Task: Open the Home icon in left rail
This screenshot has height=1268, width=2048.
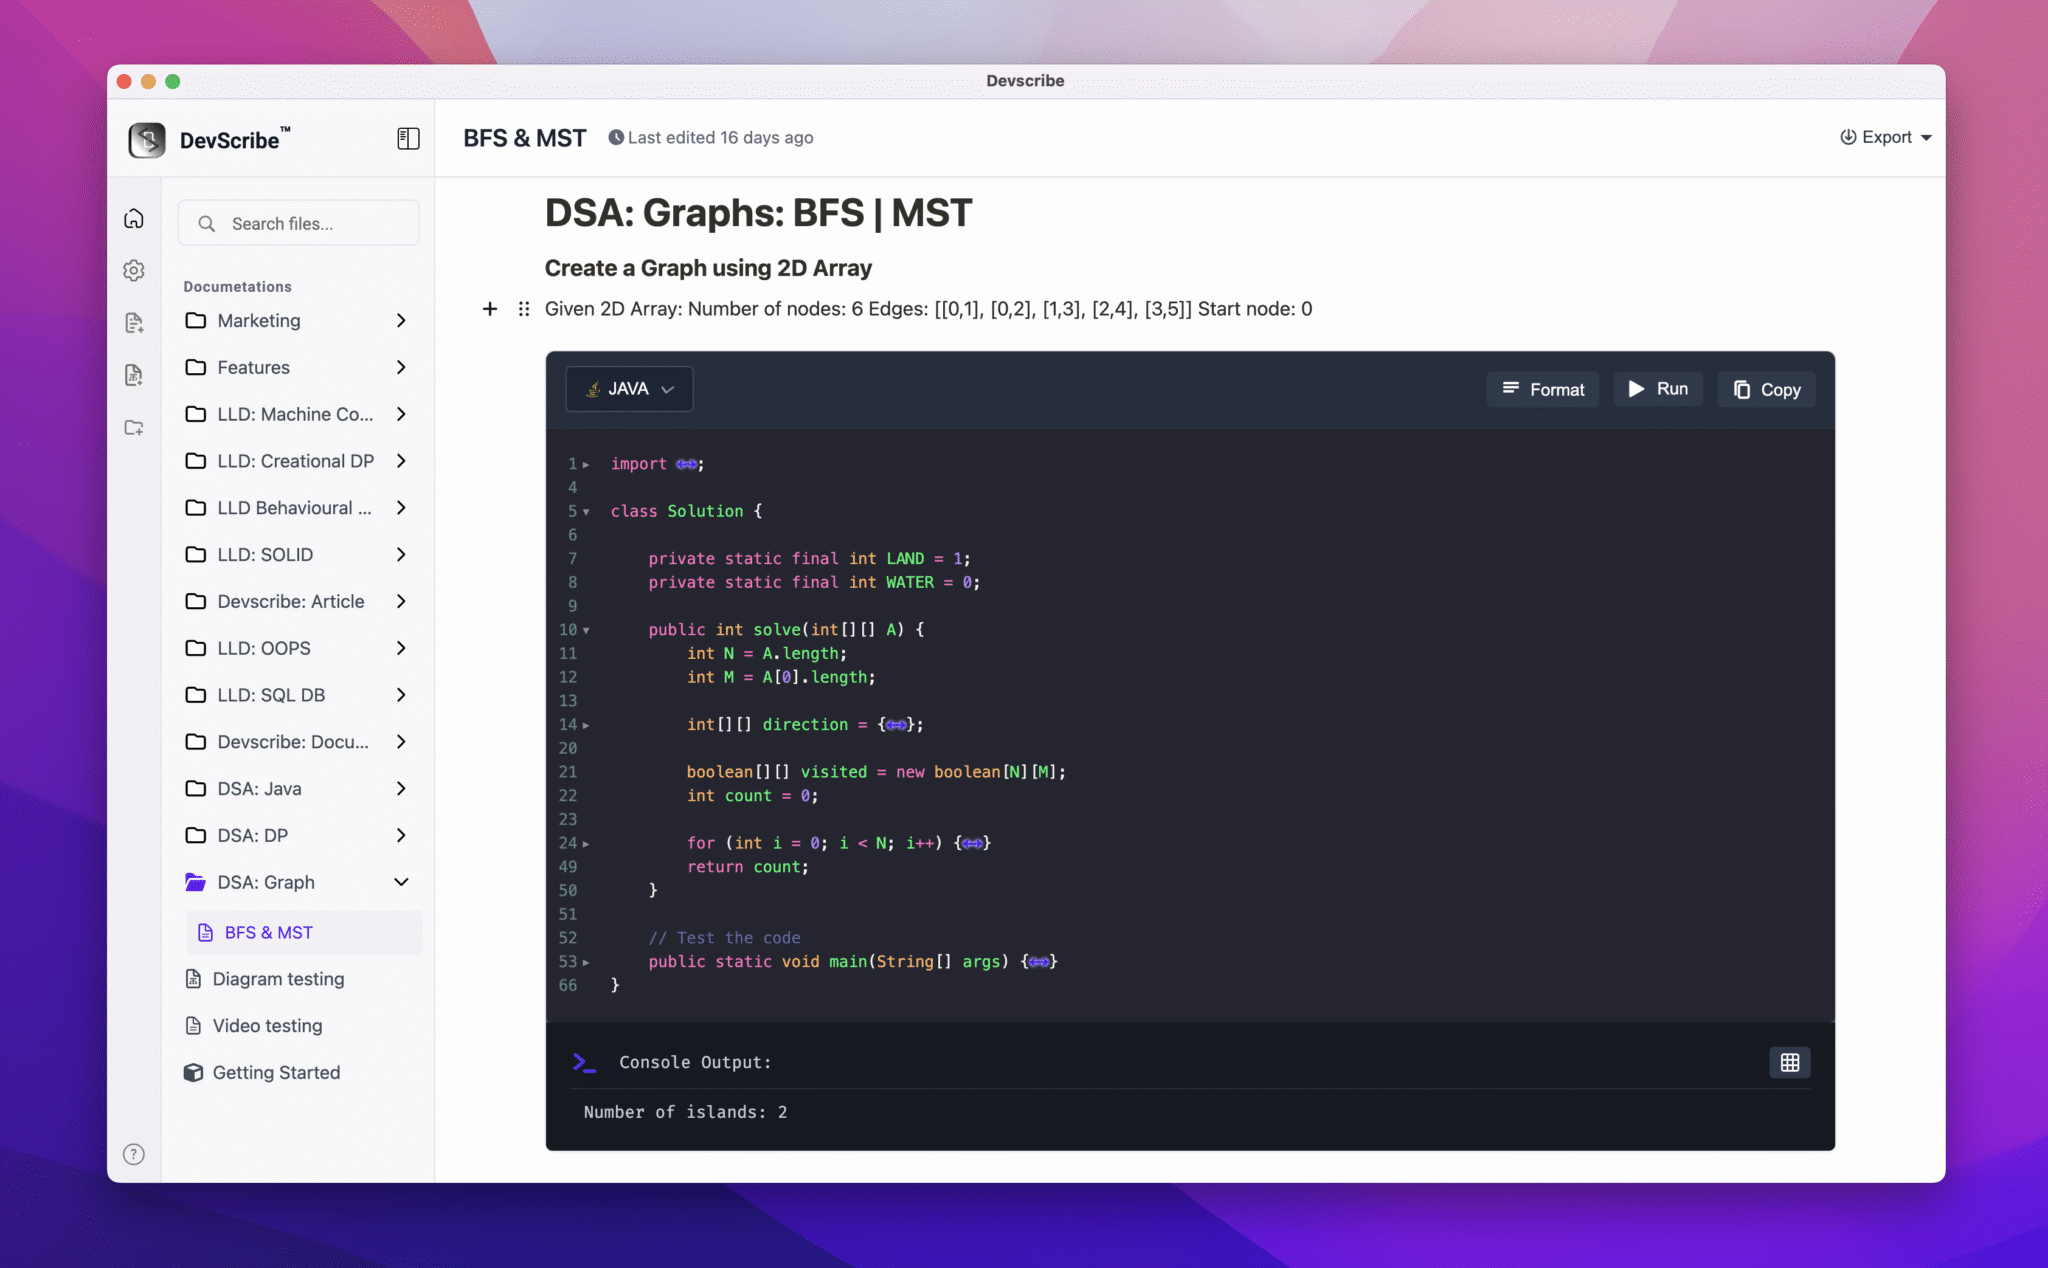Action: pyautogui.click(x=134, y=218)
